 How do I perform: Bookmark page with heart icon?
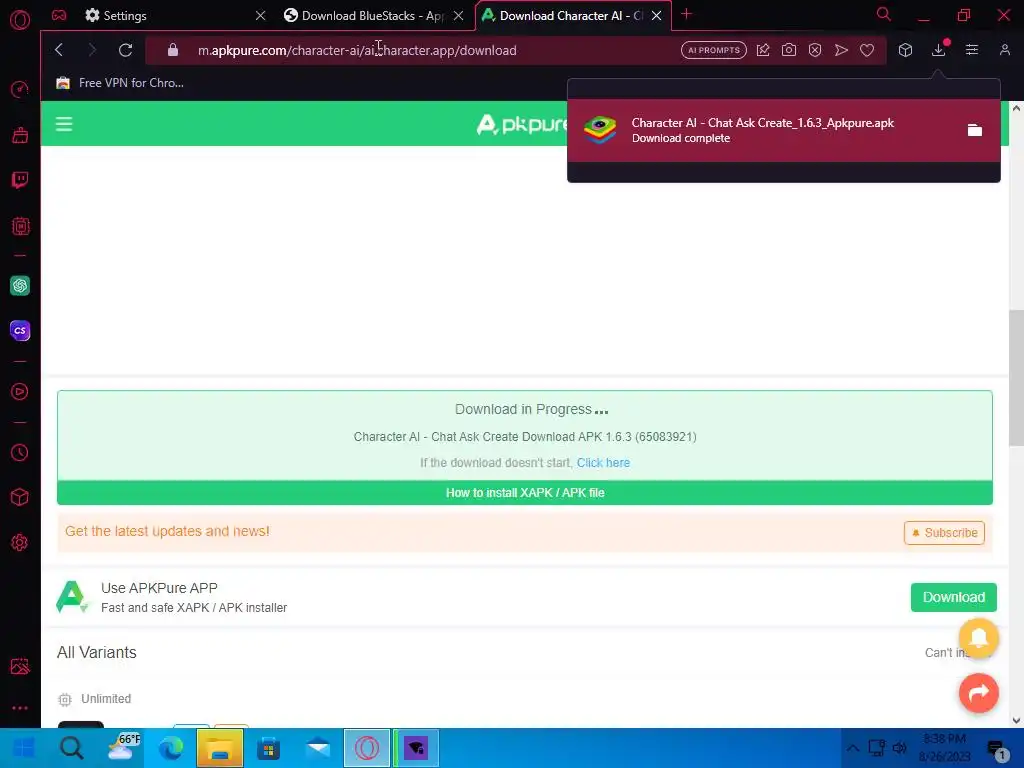coord(867,50)
